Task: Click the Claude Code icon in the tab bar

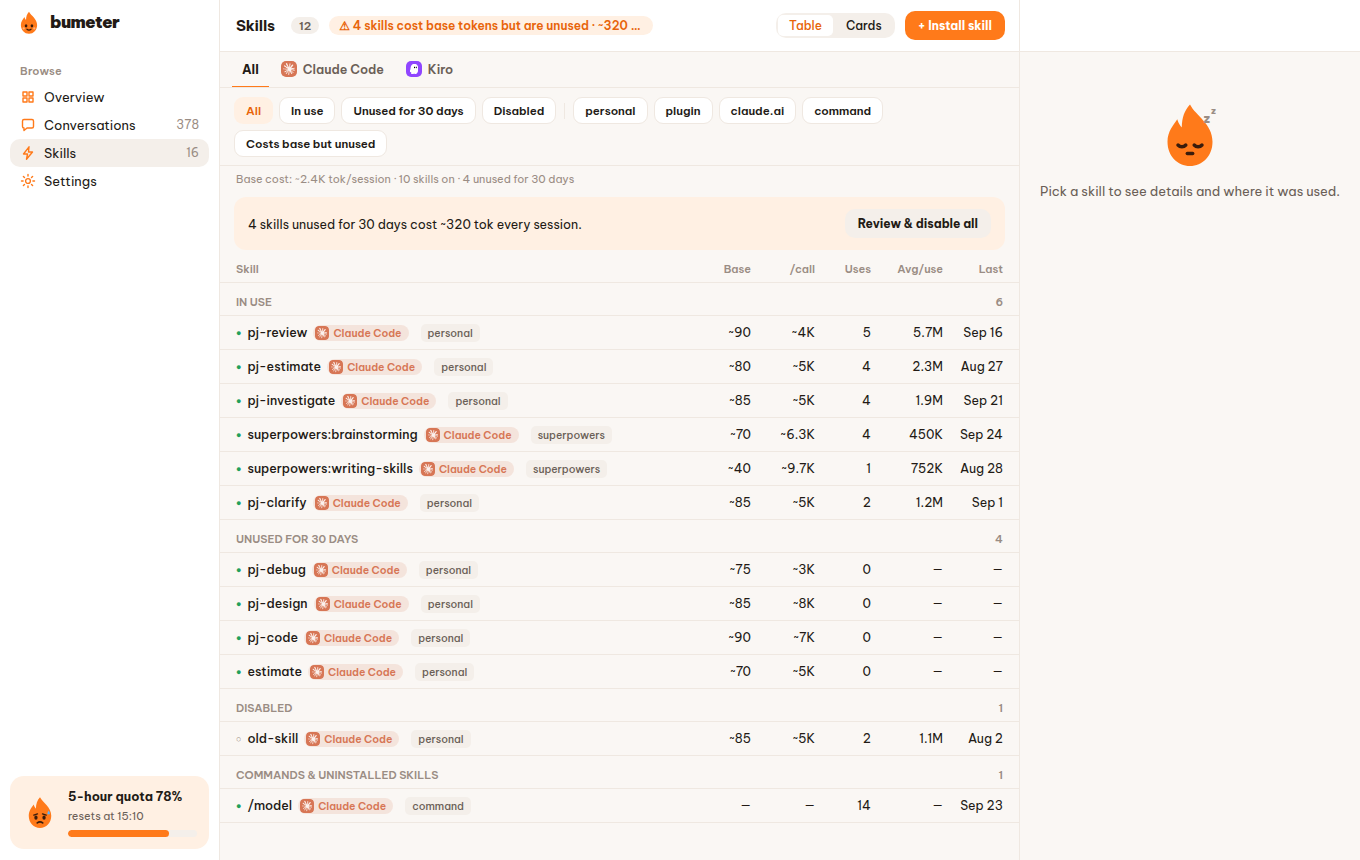Action: 289,69
